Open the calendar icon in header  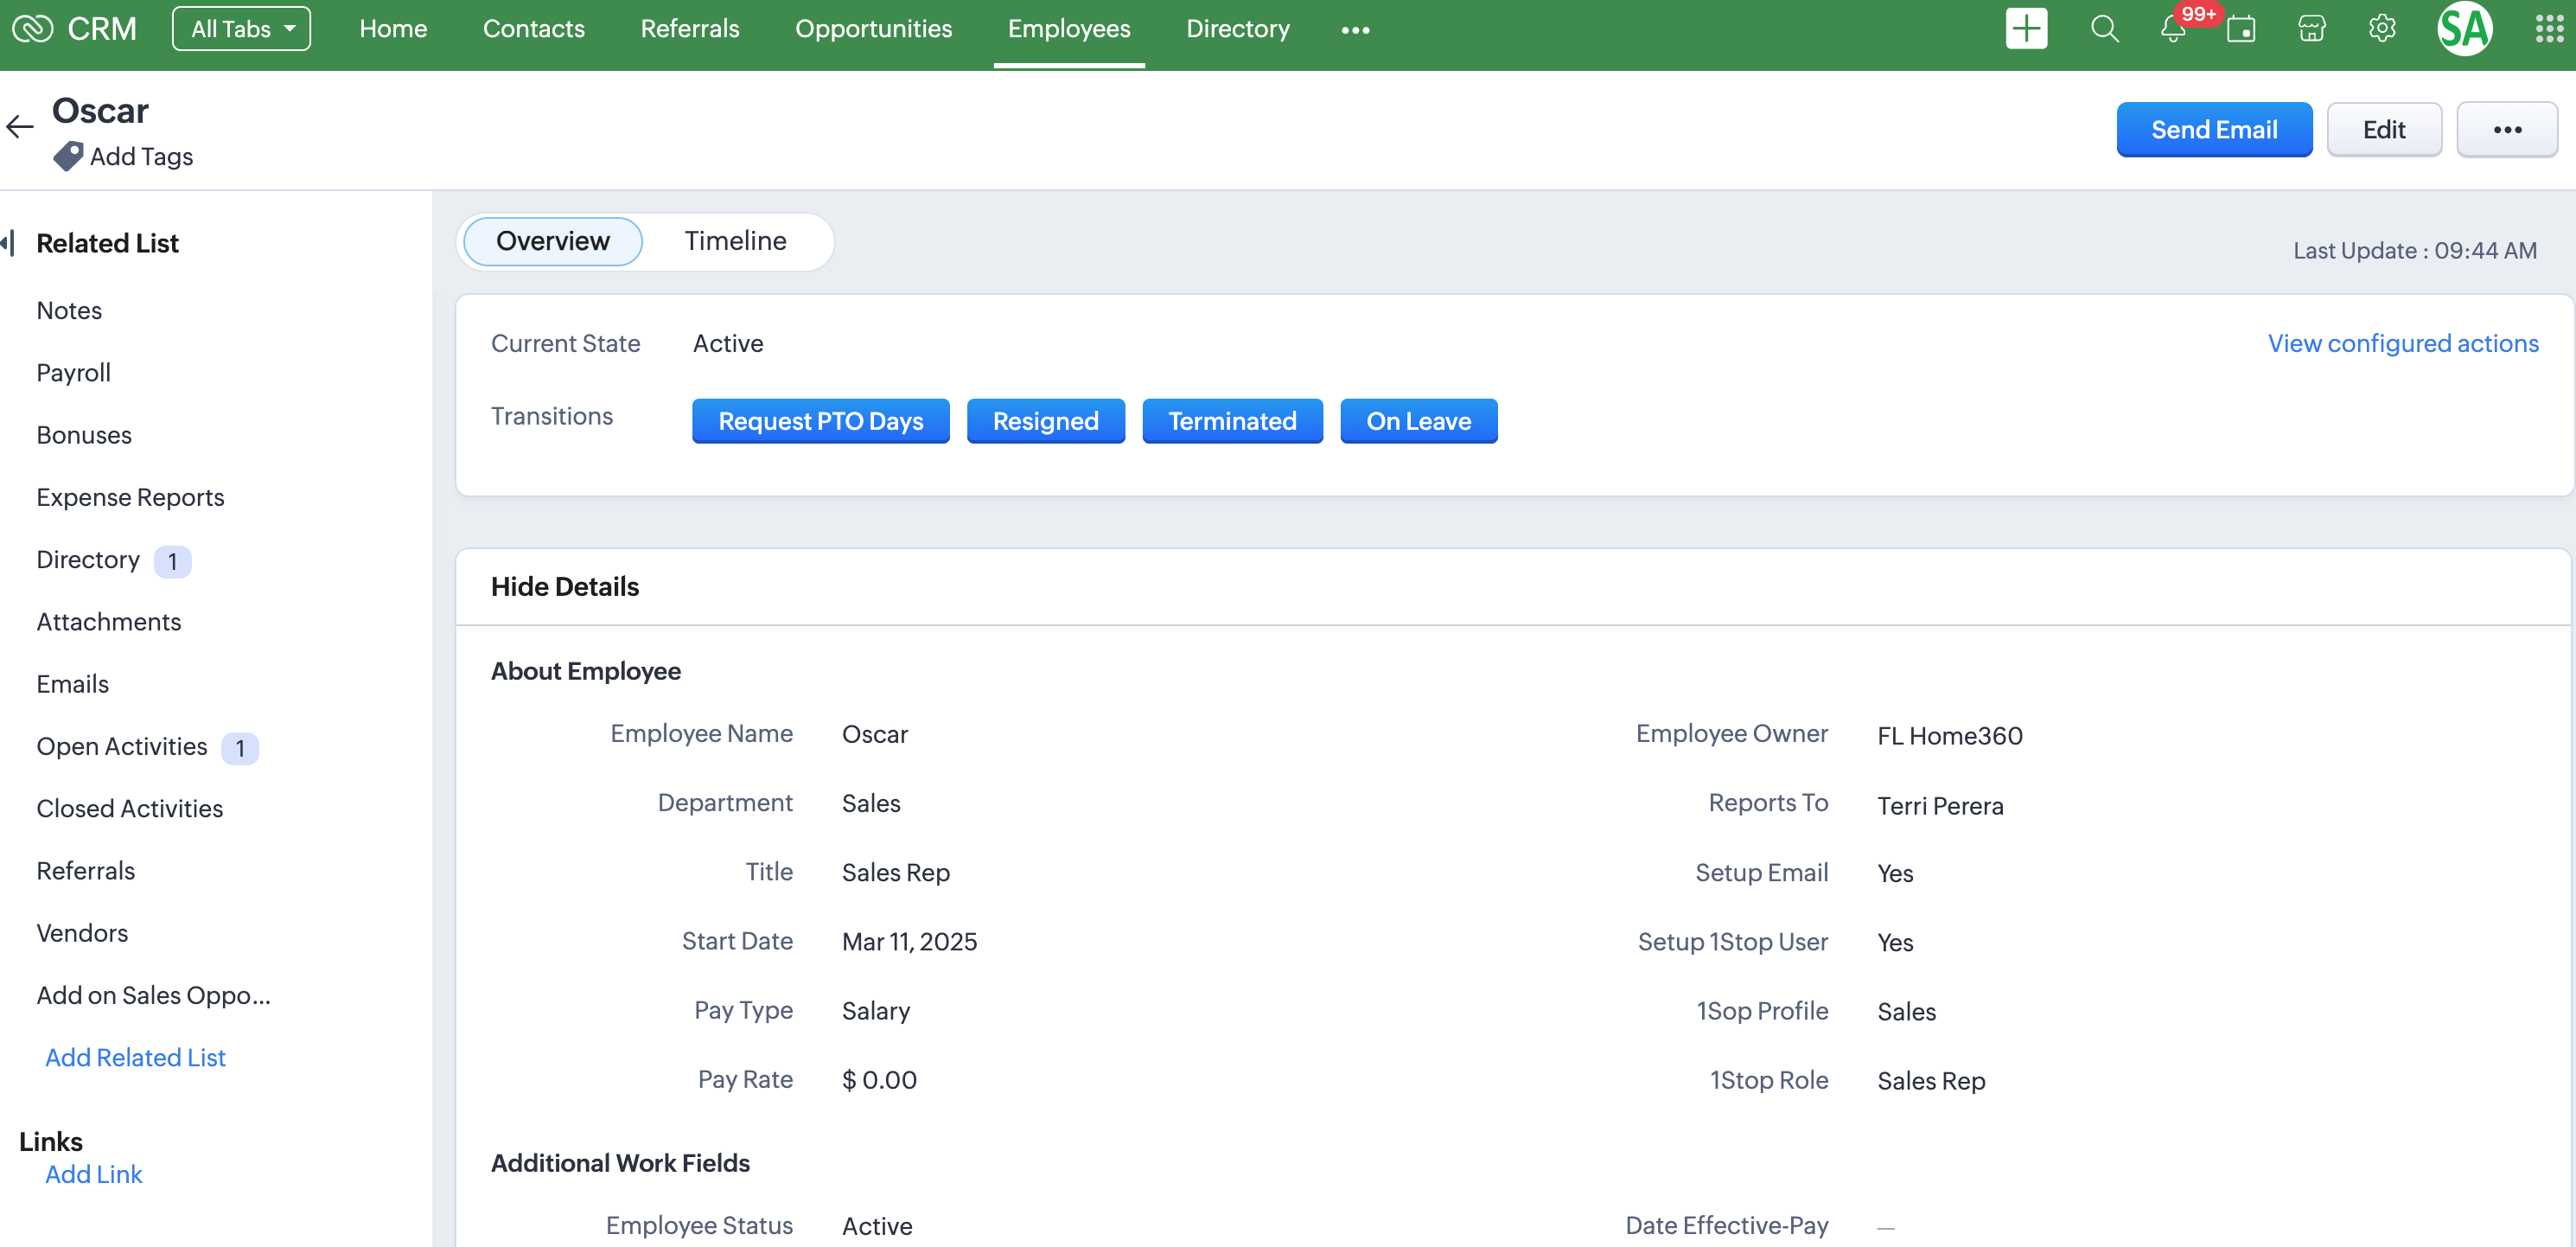(x=2241, y=29)
